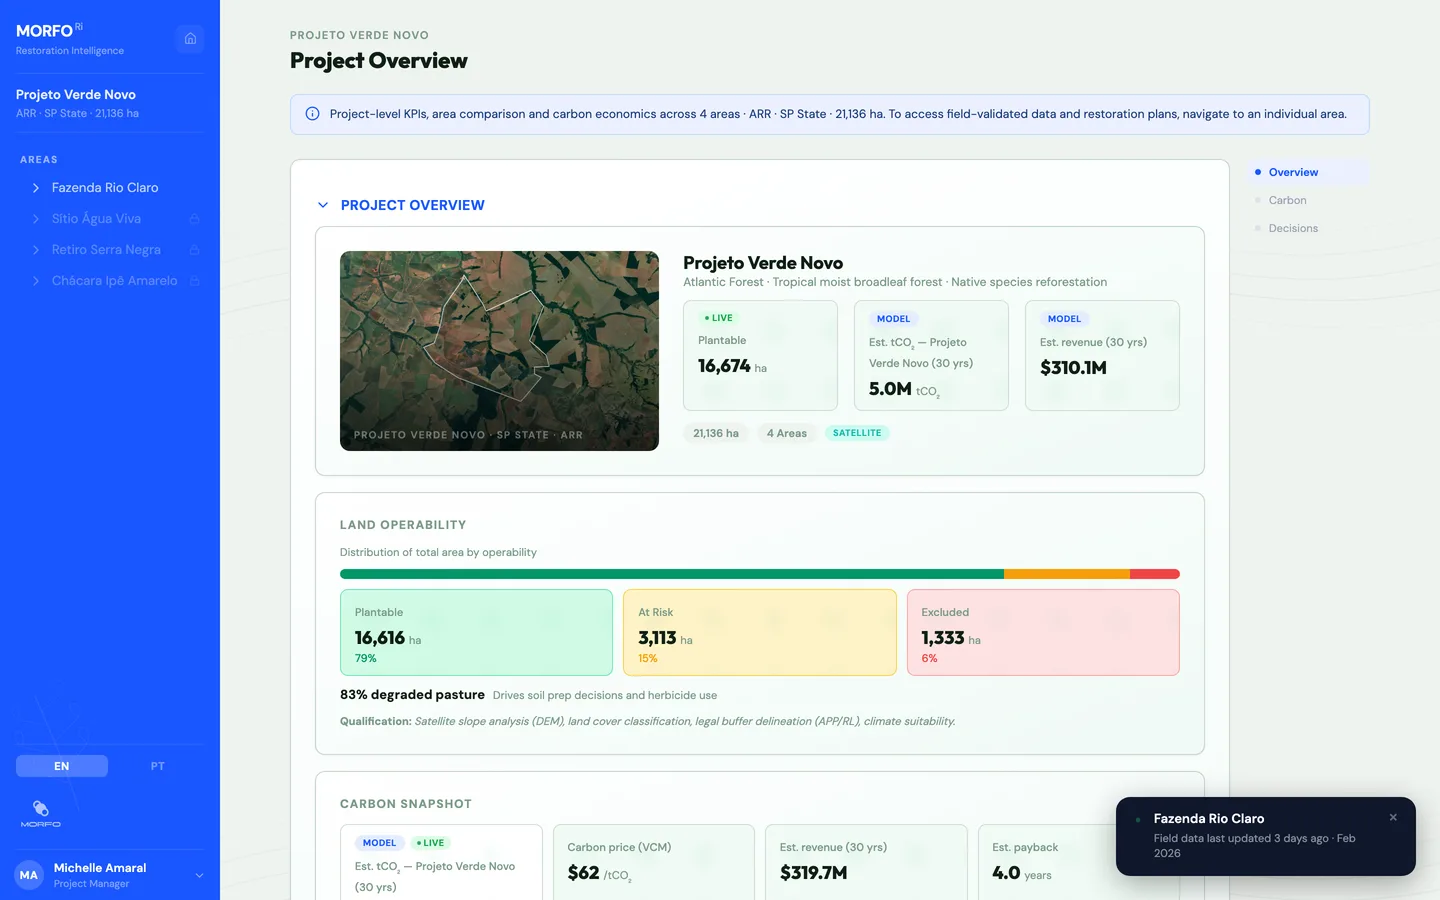1440x900 pixels.
Task: Expand the Fazenda Rio Claro area tree item
Action: (x=36, y=187)
